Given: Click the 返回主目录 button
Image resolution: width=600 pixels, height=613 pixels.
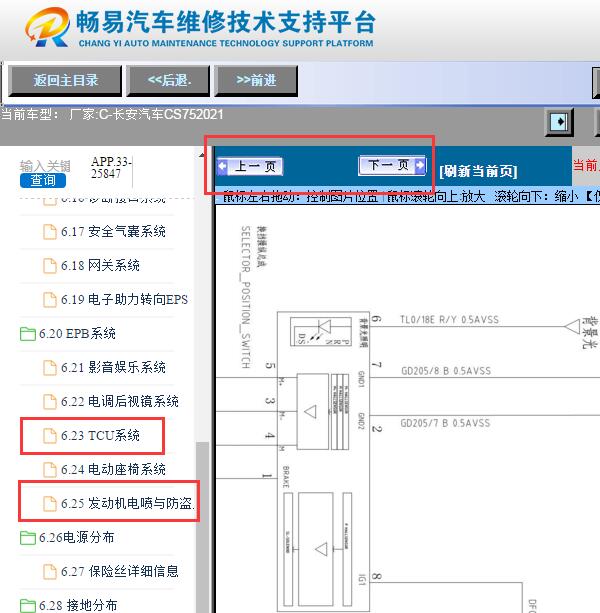Looking at the screenshot, I should (65, 81).
